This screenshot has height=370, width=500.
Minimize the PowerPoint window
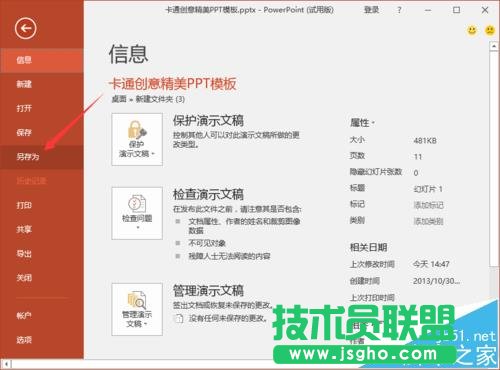(x=428, y=10)
